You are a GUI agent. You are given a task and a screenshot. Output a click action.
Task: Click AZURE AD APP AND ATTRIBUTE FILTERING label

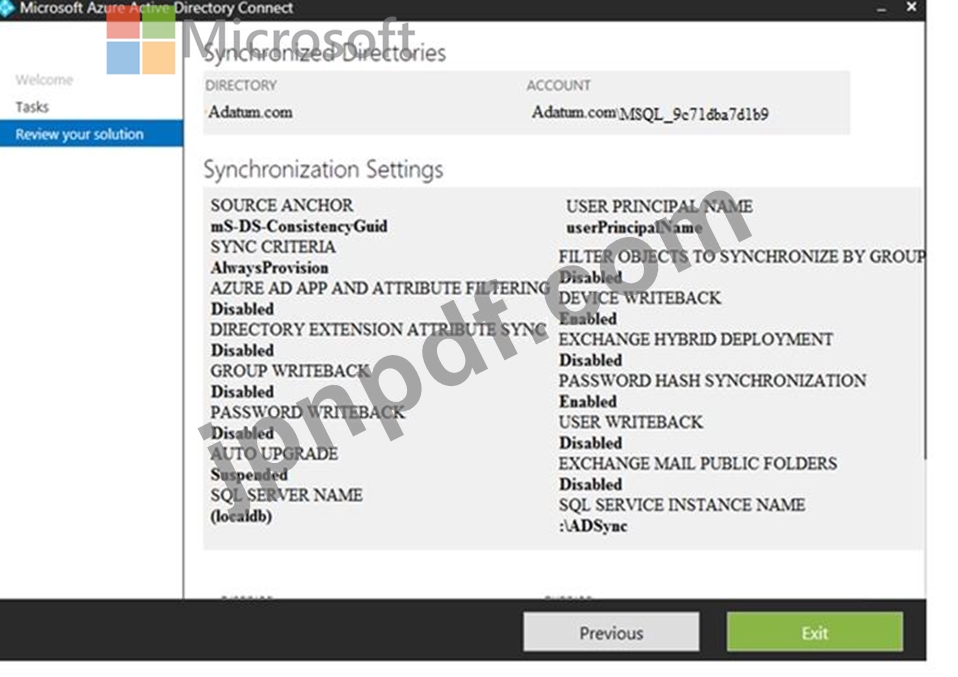[380, 288]
